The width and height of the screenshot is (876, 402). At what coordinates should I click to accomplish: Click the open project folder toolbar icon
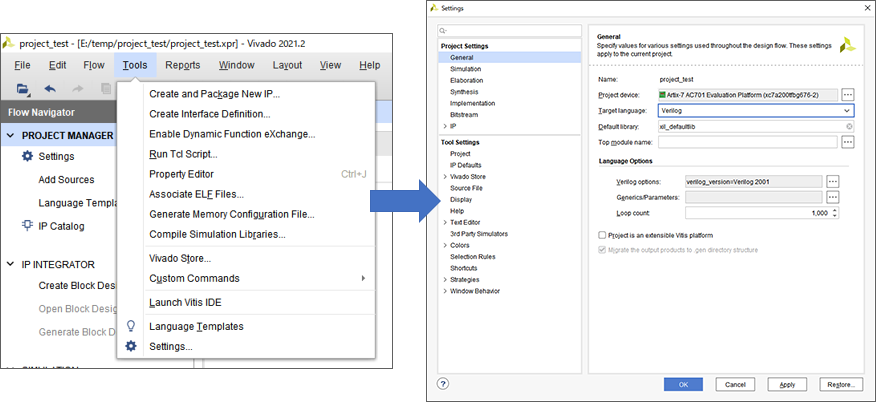click(22, 88)
